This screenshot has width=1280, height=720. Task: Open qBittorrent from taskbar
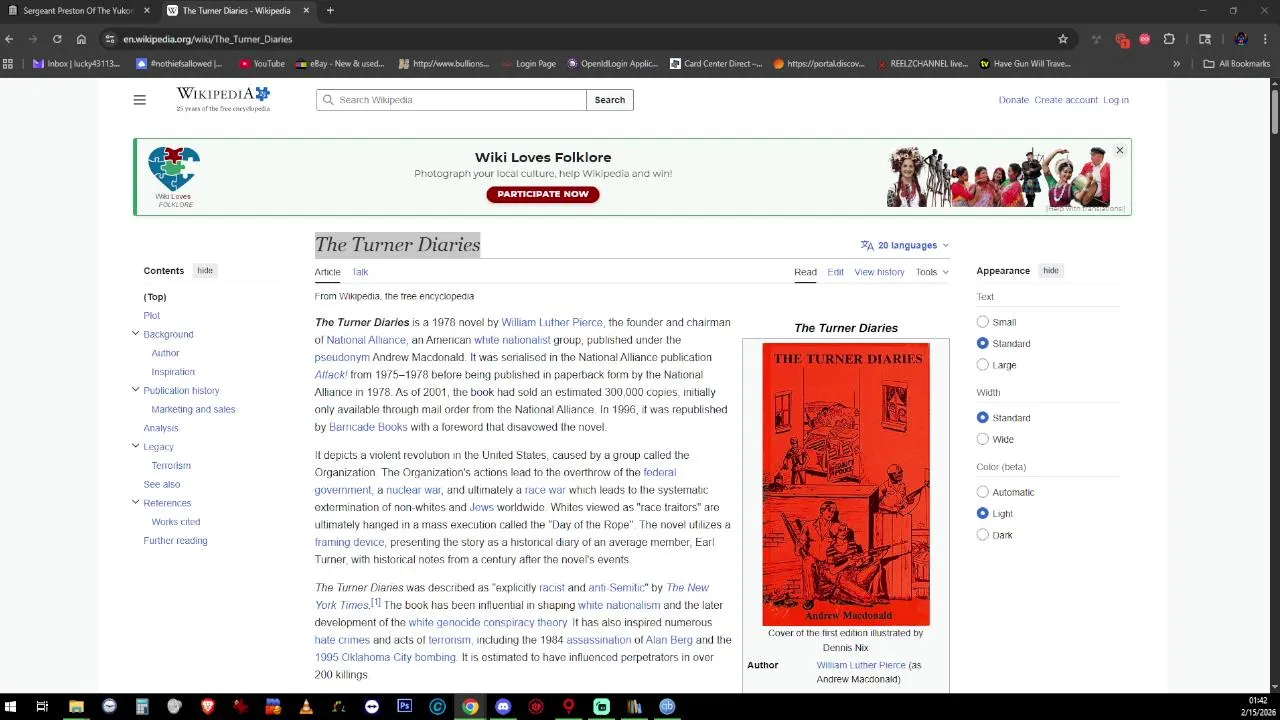click(667, 707)
